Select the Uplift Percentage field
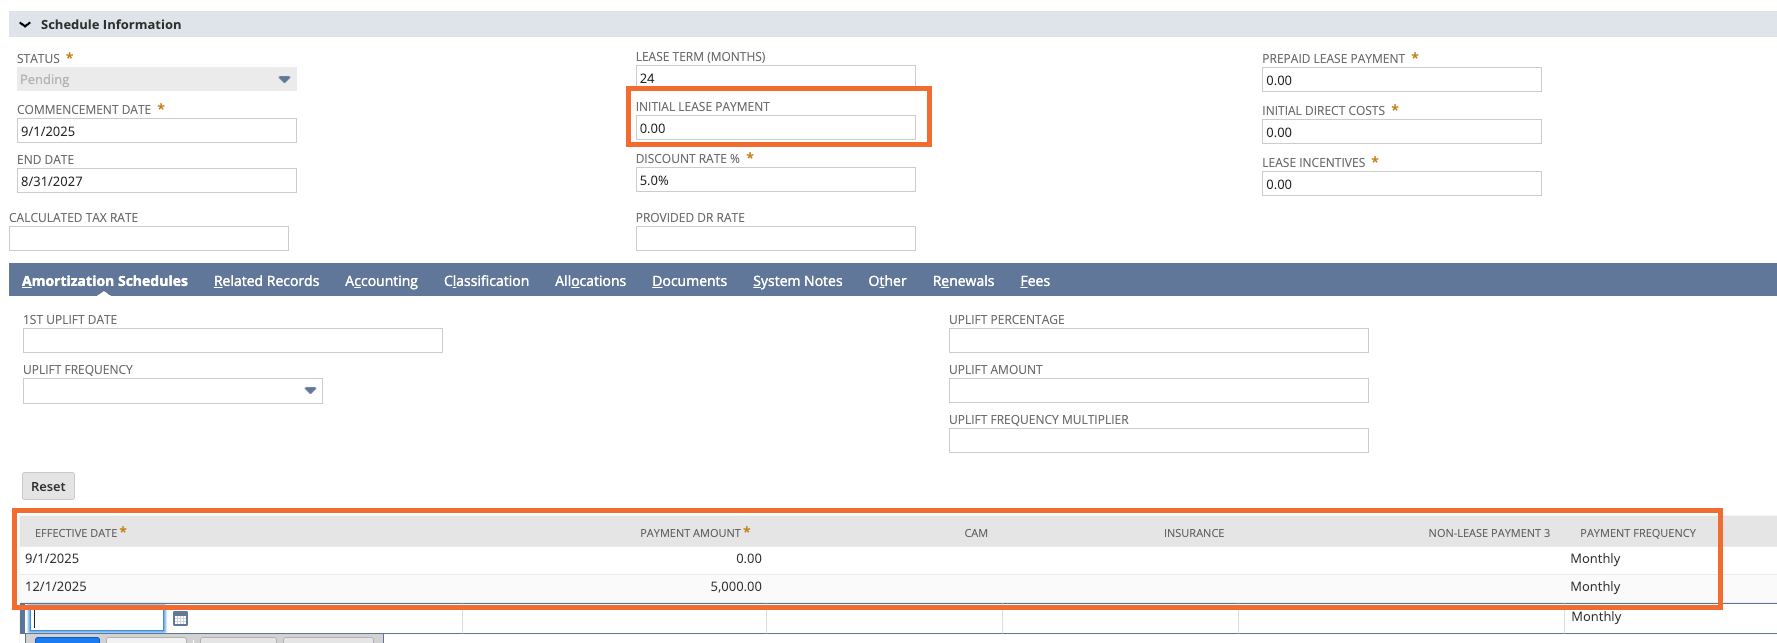The width and height of the screenshot is (1777, 643). pyautogui.click(x=1158, y=341)
